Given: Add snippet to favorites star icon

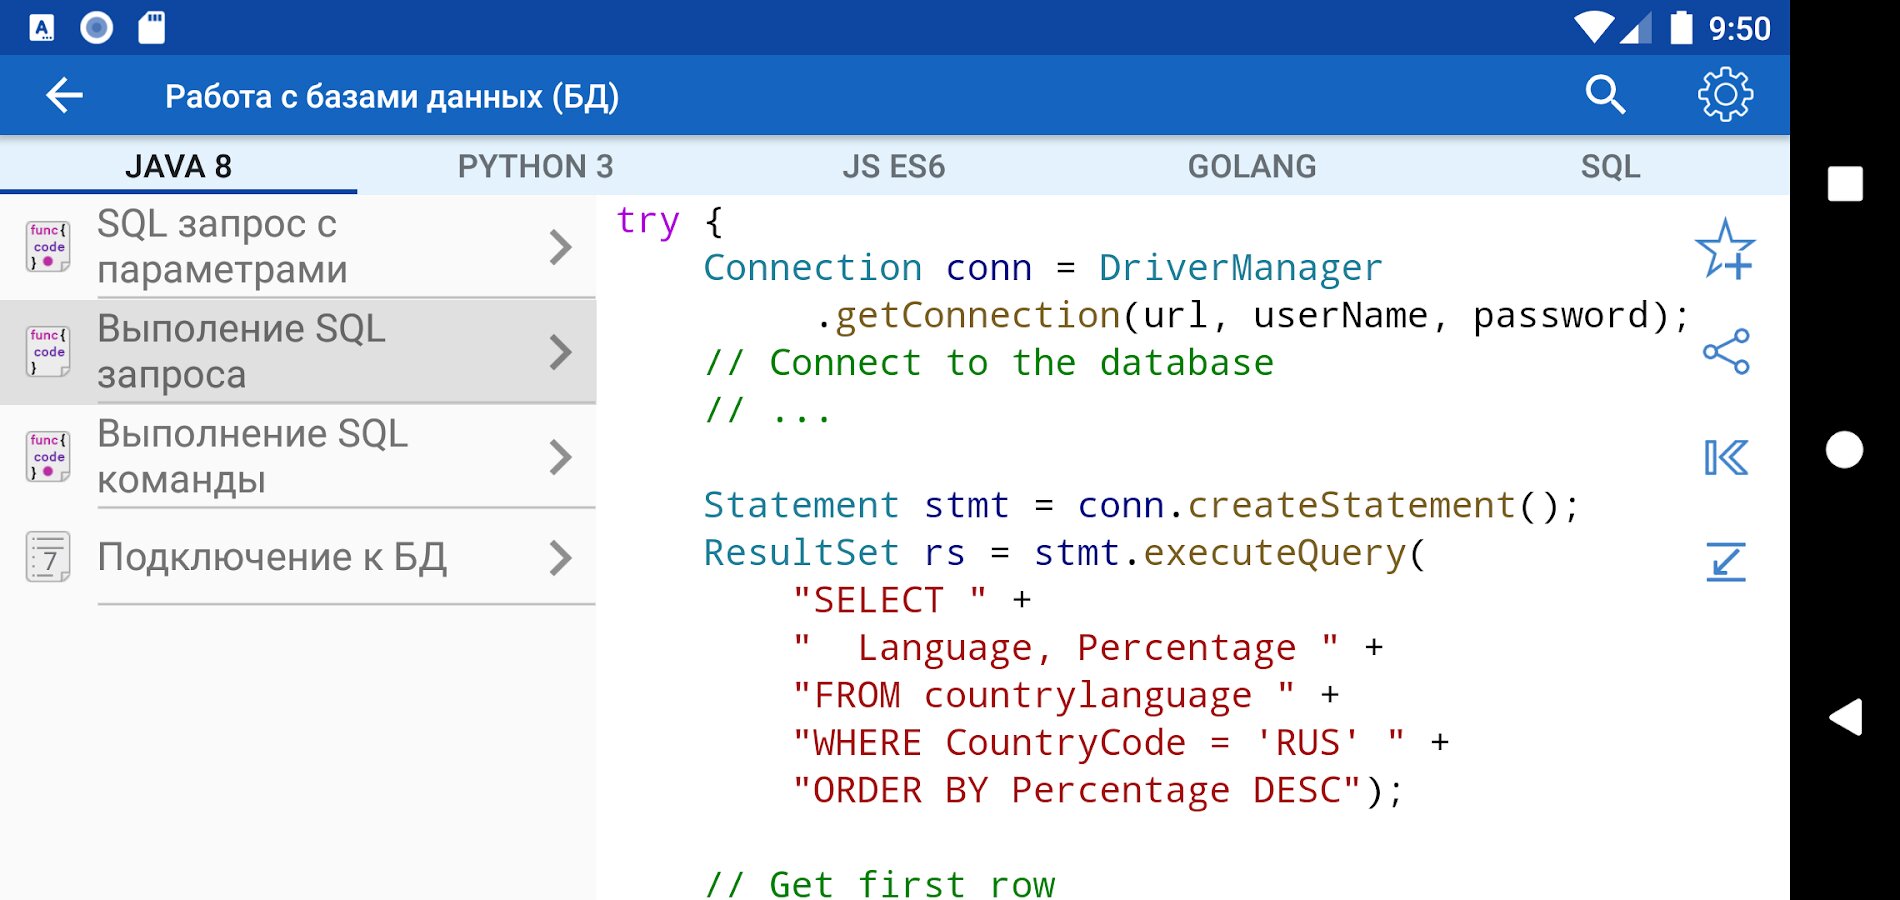Looking at the screenshot, I should click(1725, 249).
